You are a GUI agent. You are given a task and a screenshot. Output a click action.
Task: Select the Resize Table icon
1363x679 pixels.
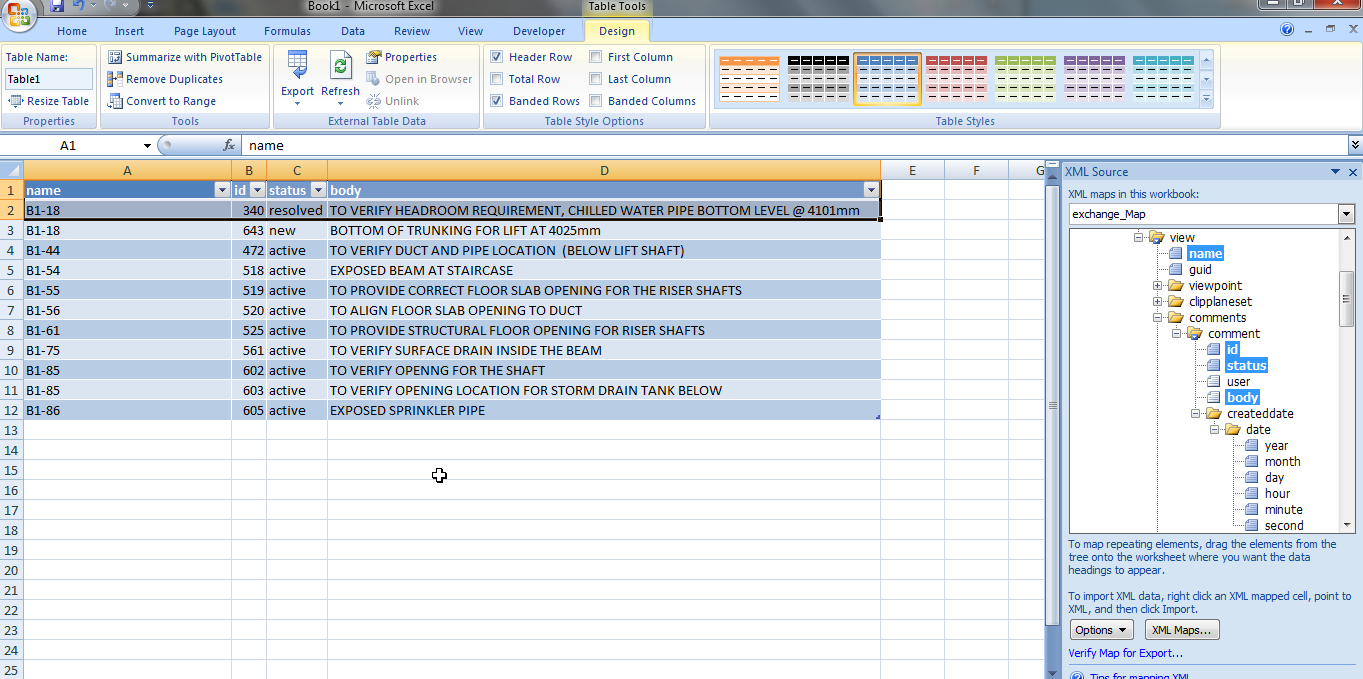pos(15,100)
